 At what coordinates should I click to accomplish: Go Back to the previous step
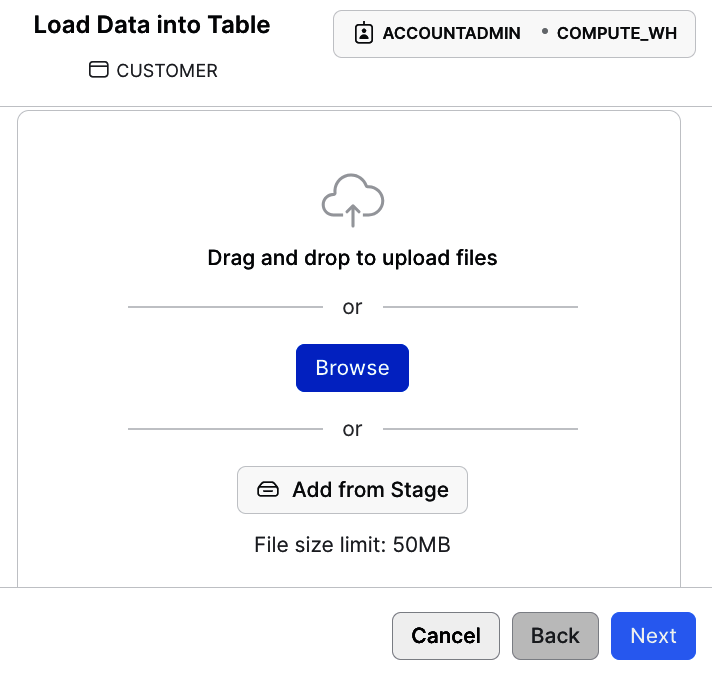555,636
